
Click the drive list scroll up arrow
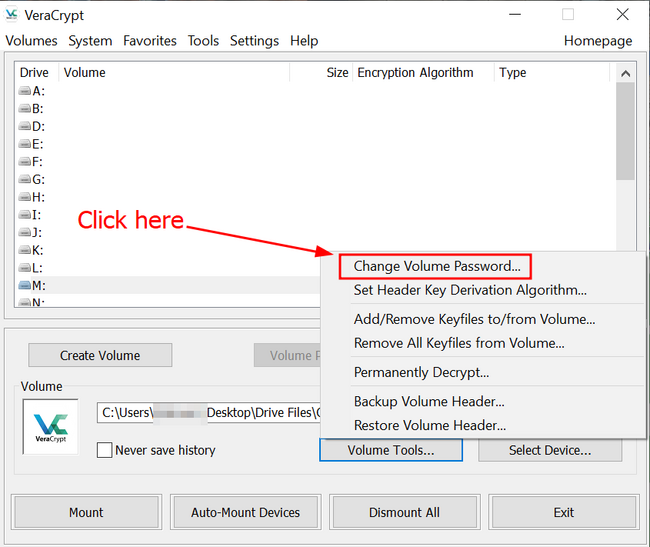click(626, 73)
